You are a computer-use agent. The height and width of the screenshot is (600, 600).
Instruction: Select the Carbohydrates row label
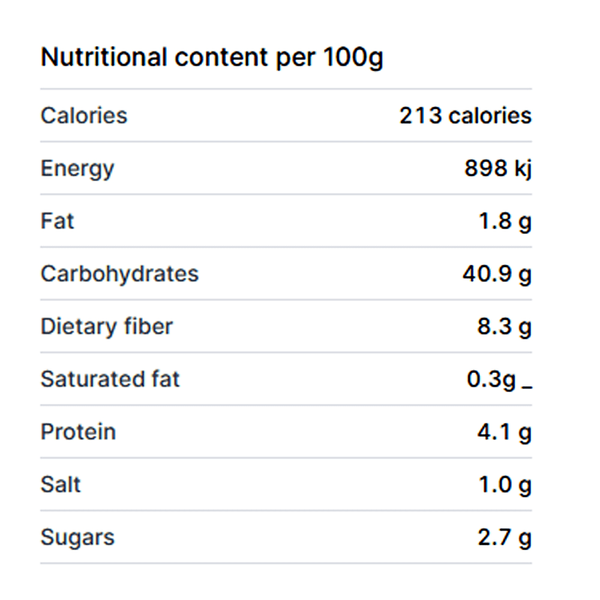[119, 274]
